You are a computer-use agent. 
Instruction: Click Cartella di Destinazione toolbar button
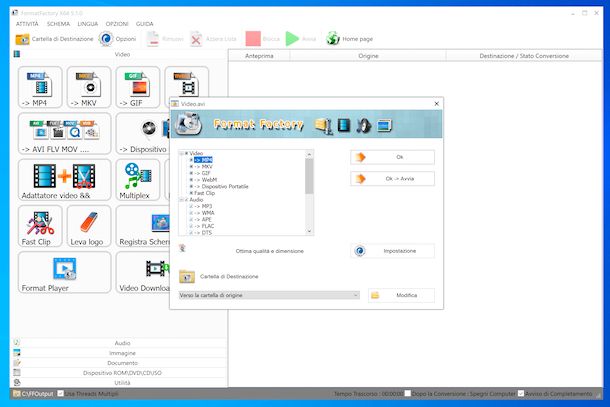54,39
